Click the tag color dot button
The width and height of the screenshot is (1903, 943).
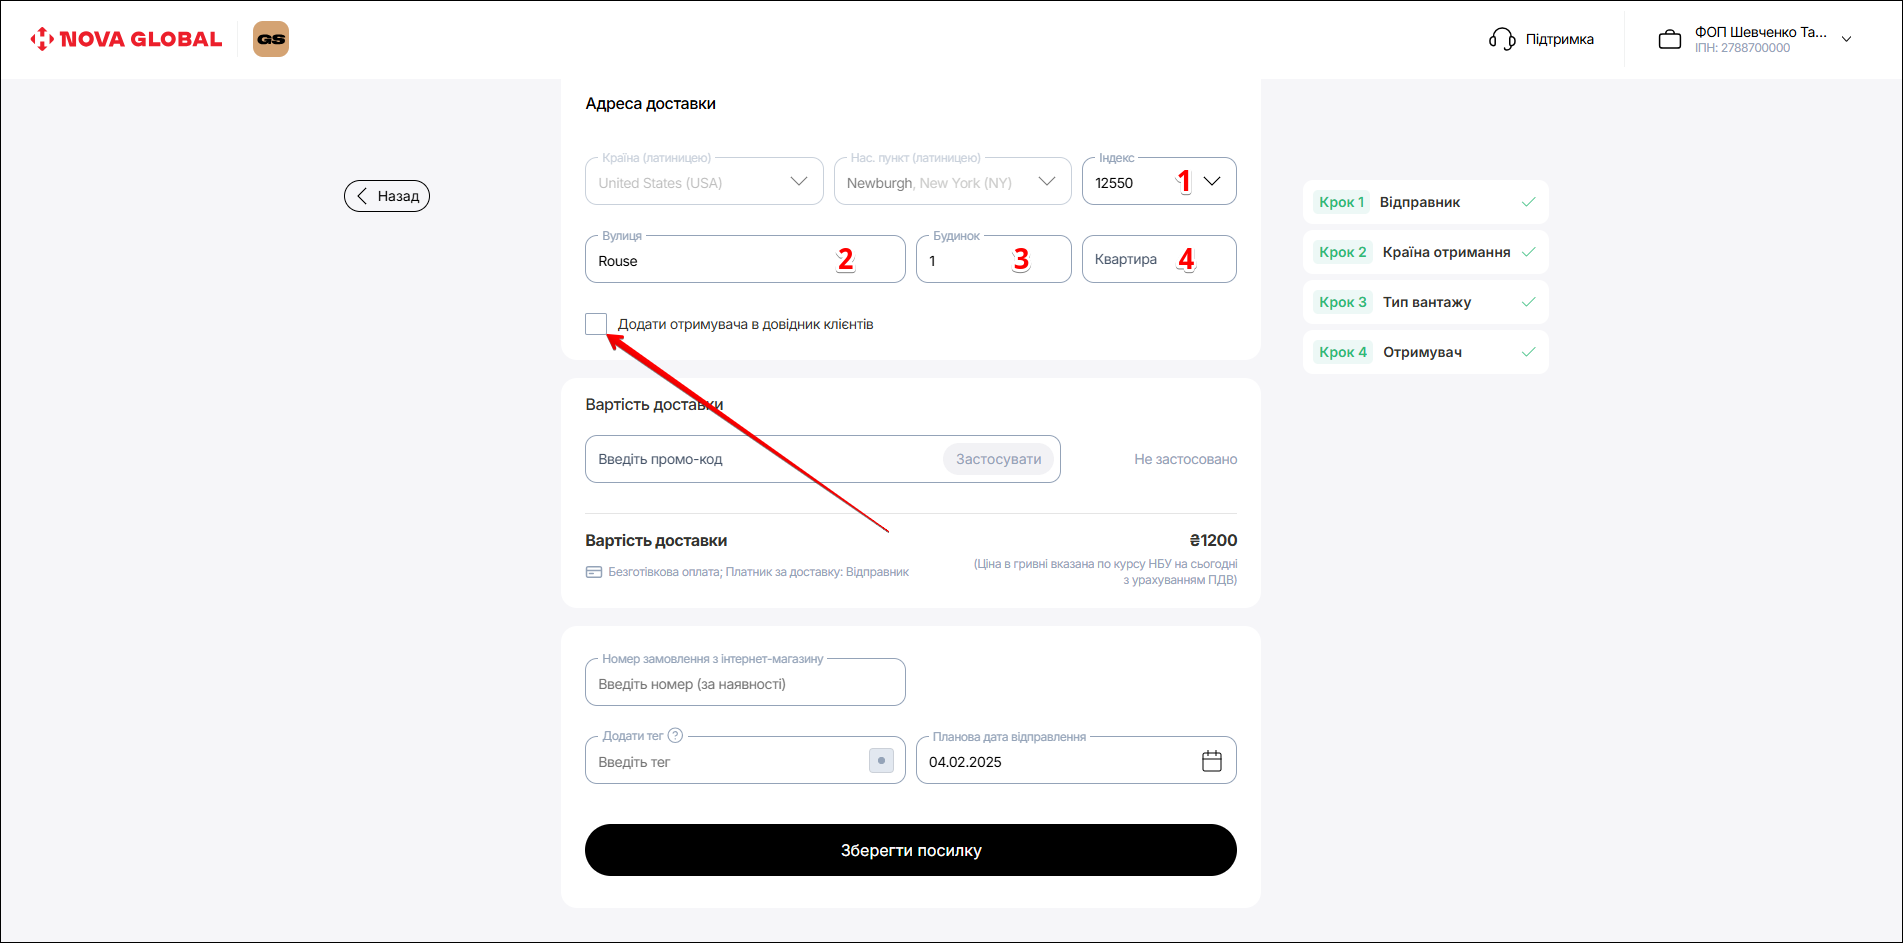click(x=881, y=761)
